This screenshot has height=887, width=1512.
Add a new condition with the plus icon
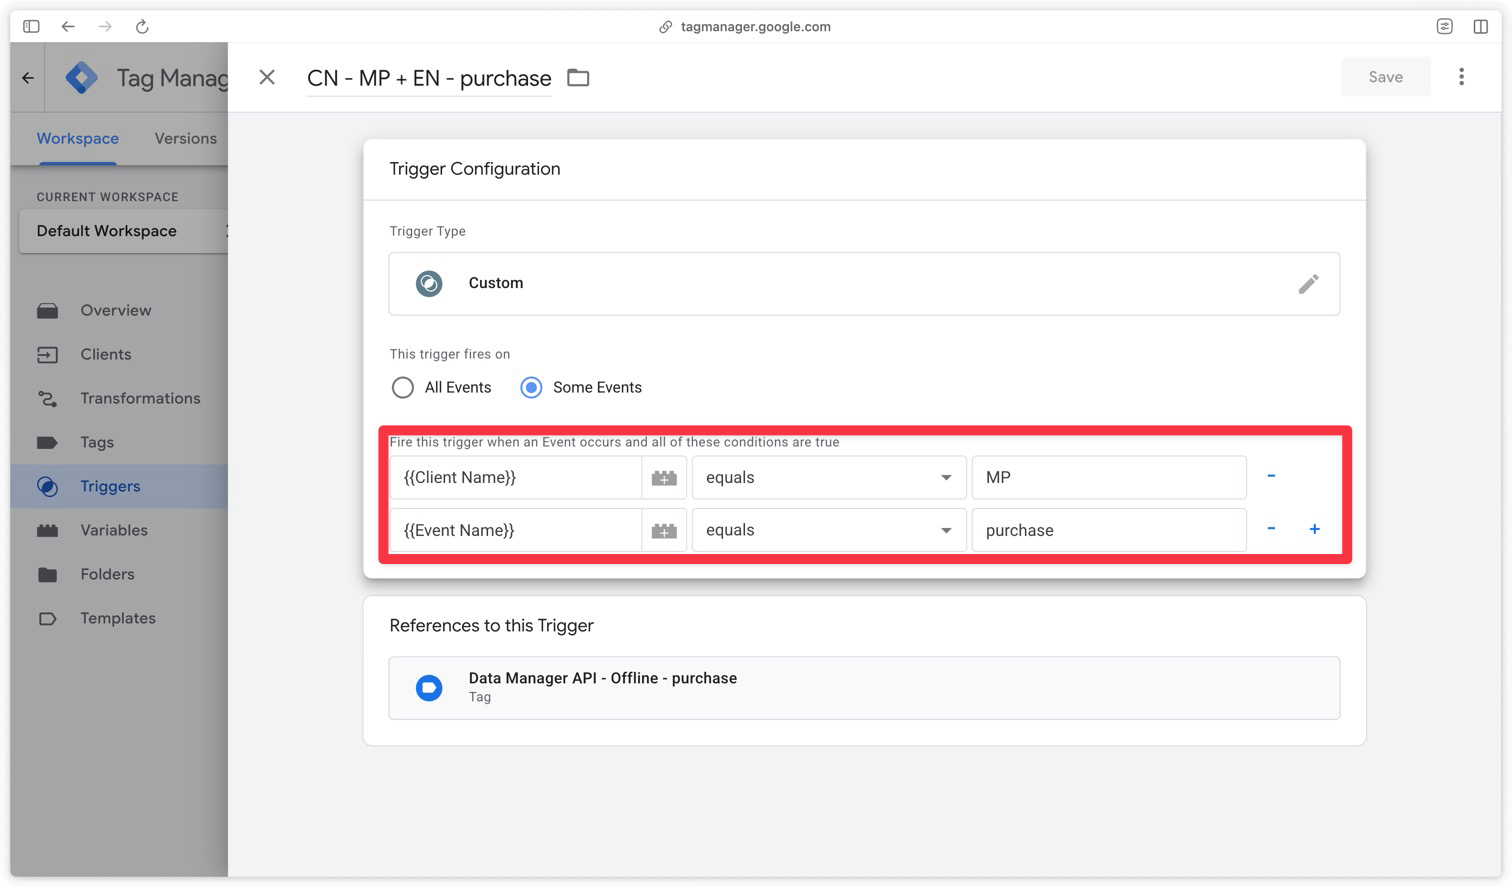(1315, 529)
